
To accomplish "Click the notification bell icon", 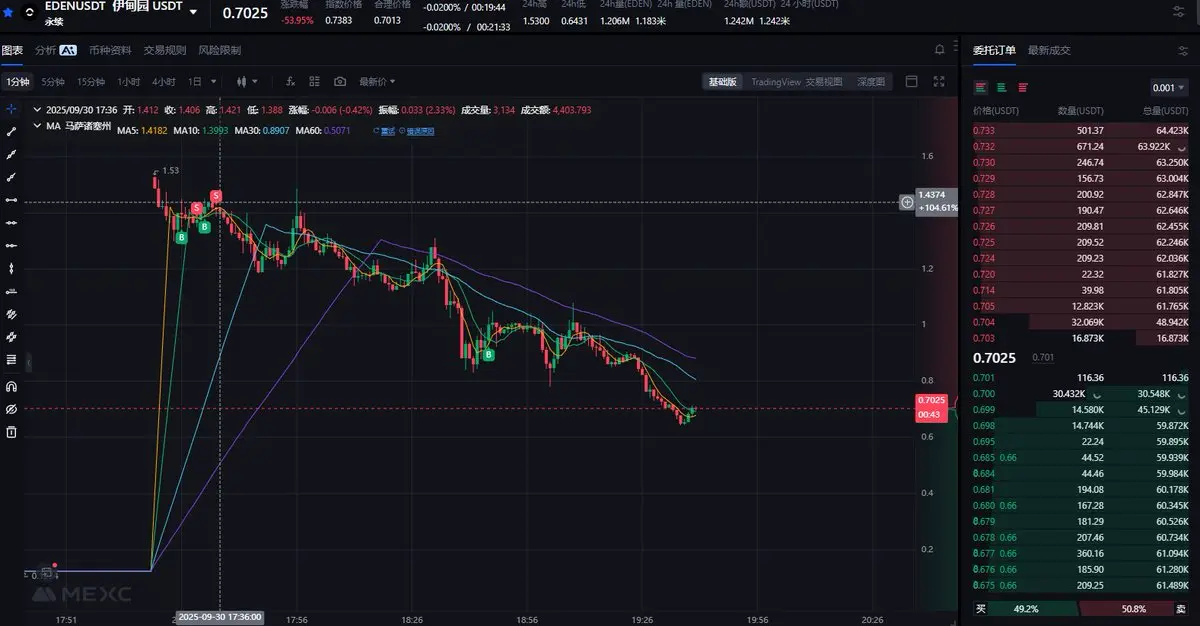I will tap(940, 50).
